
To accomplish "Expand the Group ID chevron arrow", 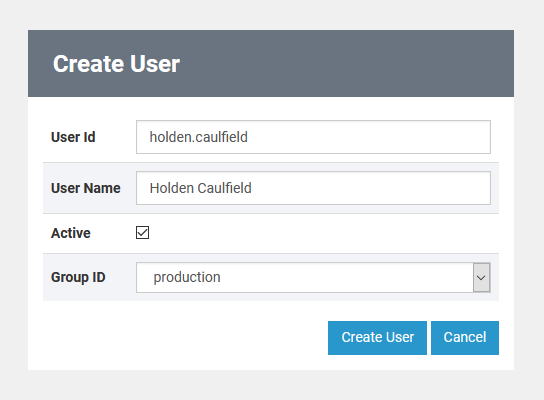I will [481, 278].
